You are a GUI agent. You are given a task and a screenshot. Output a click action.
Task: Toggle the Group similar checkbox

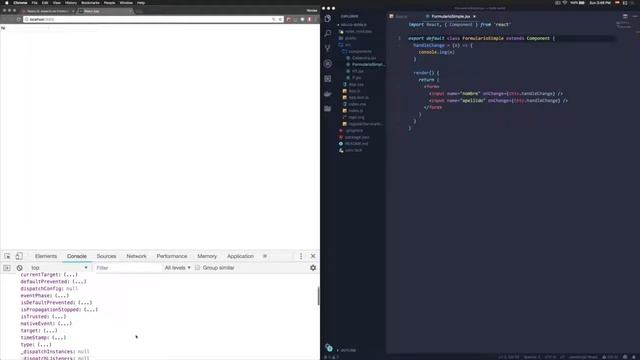click(x=198, y=268)
